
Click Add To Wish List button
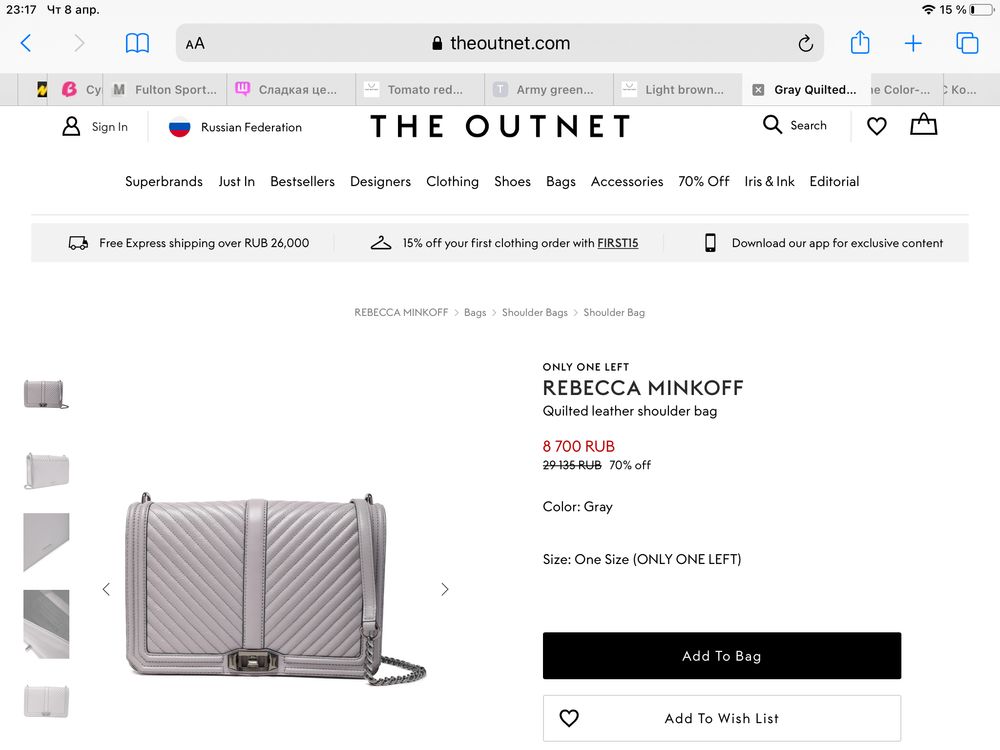click(721, 718)
